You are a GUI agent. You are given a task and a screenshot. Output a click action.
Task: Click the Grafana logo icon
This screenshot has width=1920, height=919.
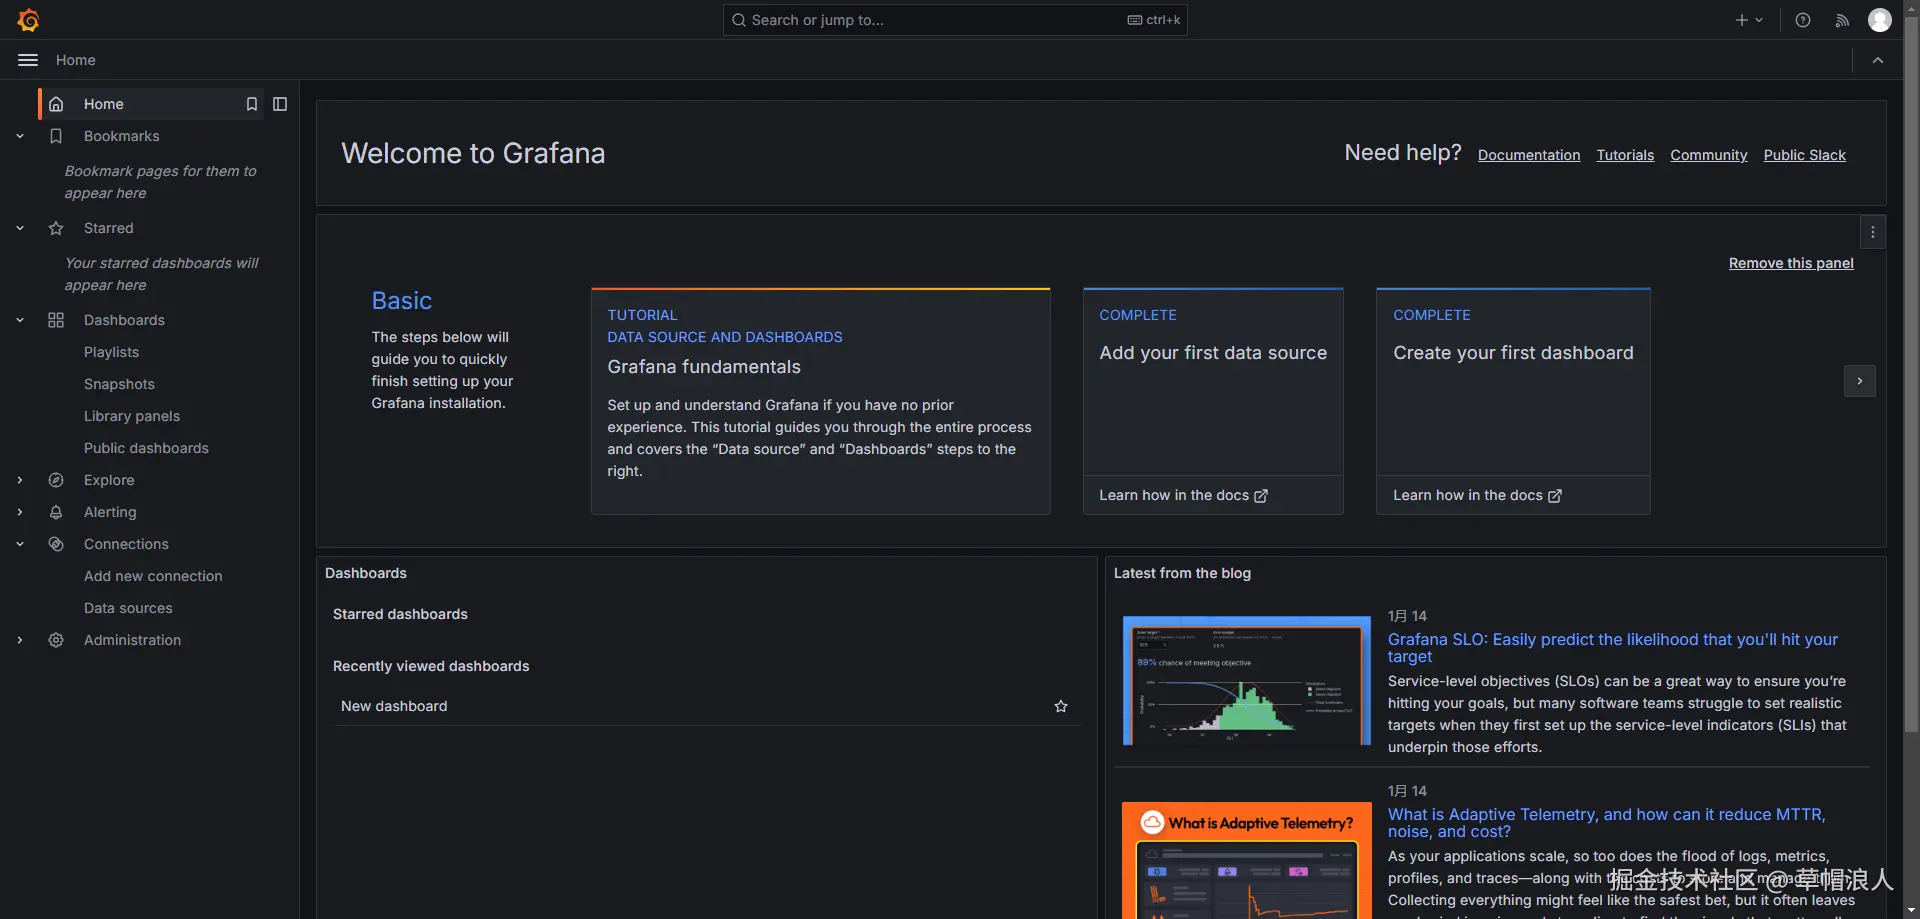point(28,20)
